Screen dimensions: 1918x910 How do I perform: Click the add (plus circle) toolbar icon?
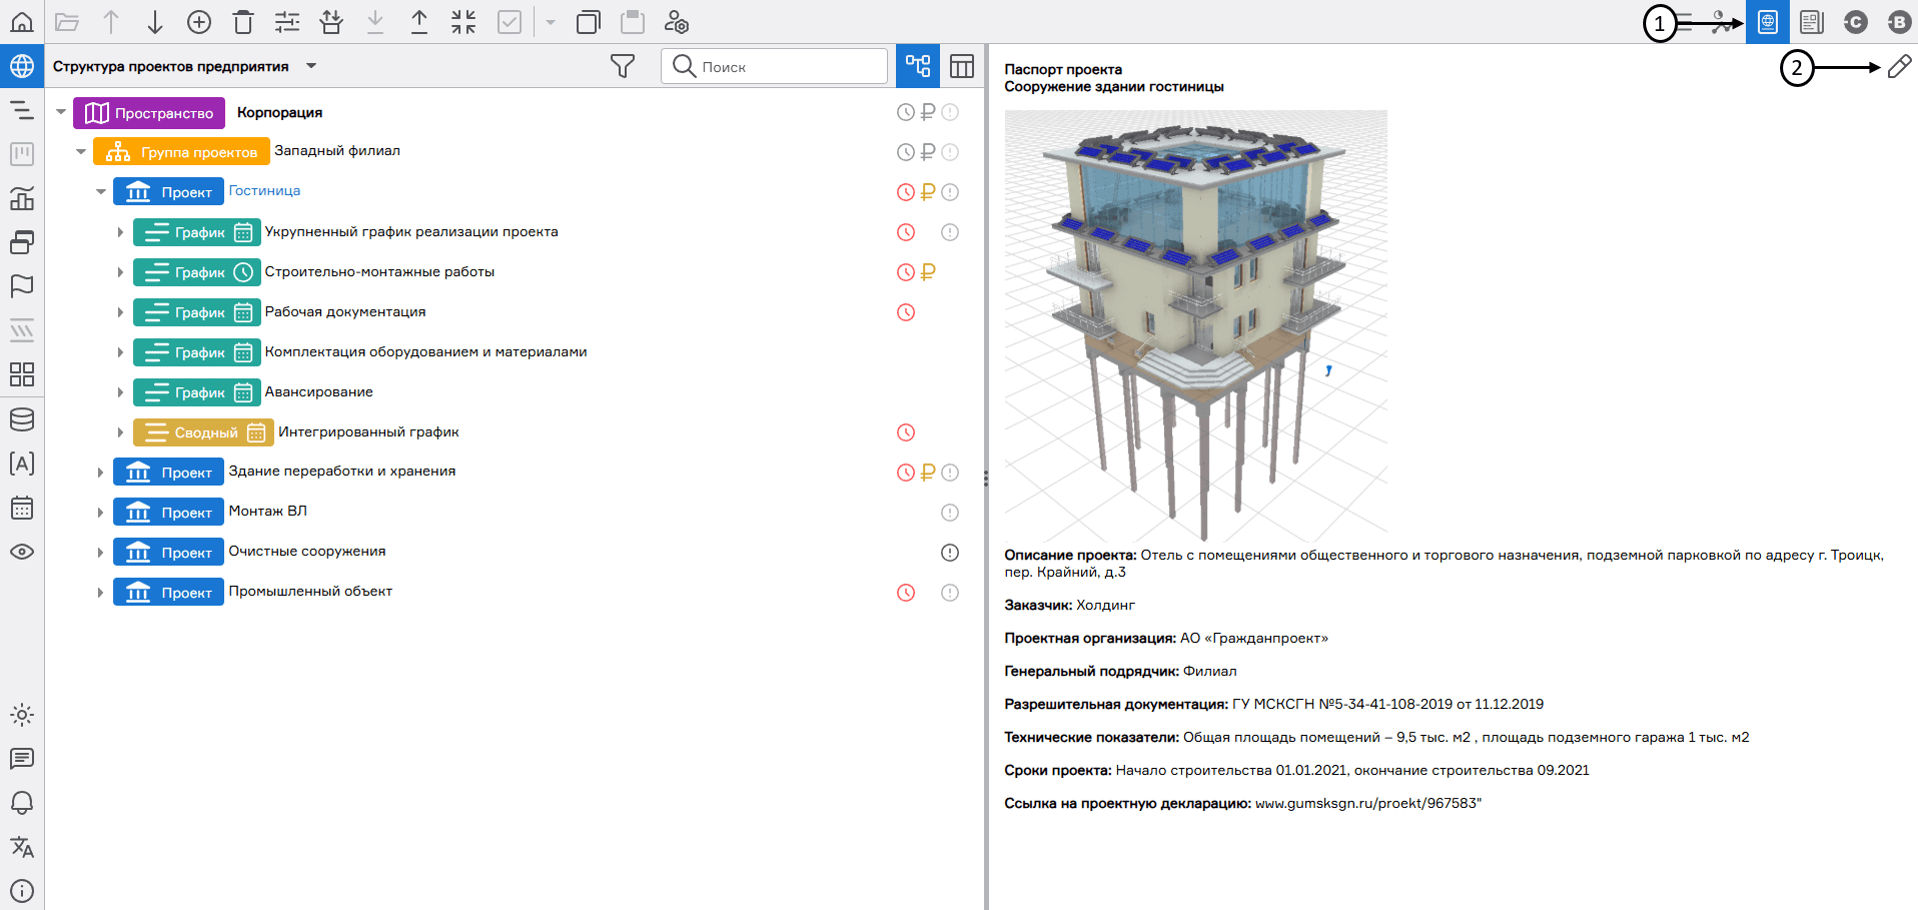199,22
